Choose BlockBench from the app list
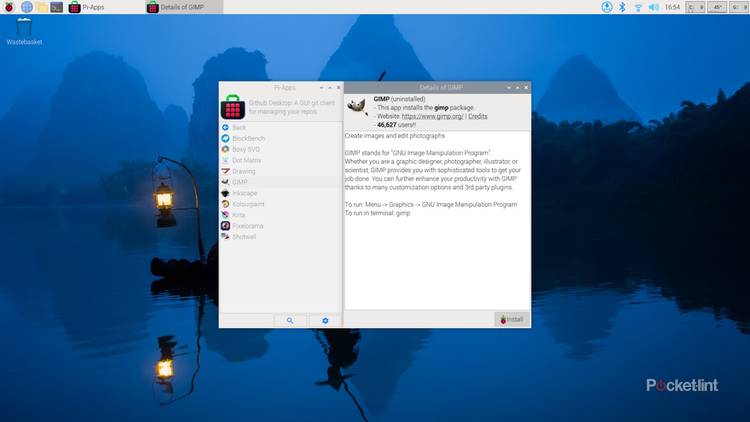Screen dimensions: 750x422 [251, 138]
